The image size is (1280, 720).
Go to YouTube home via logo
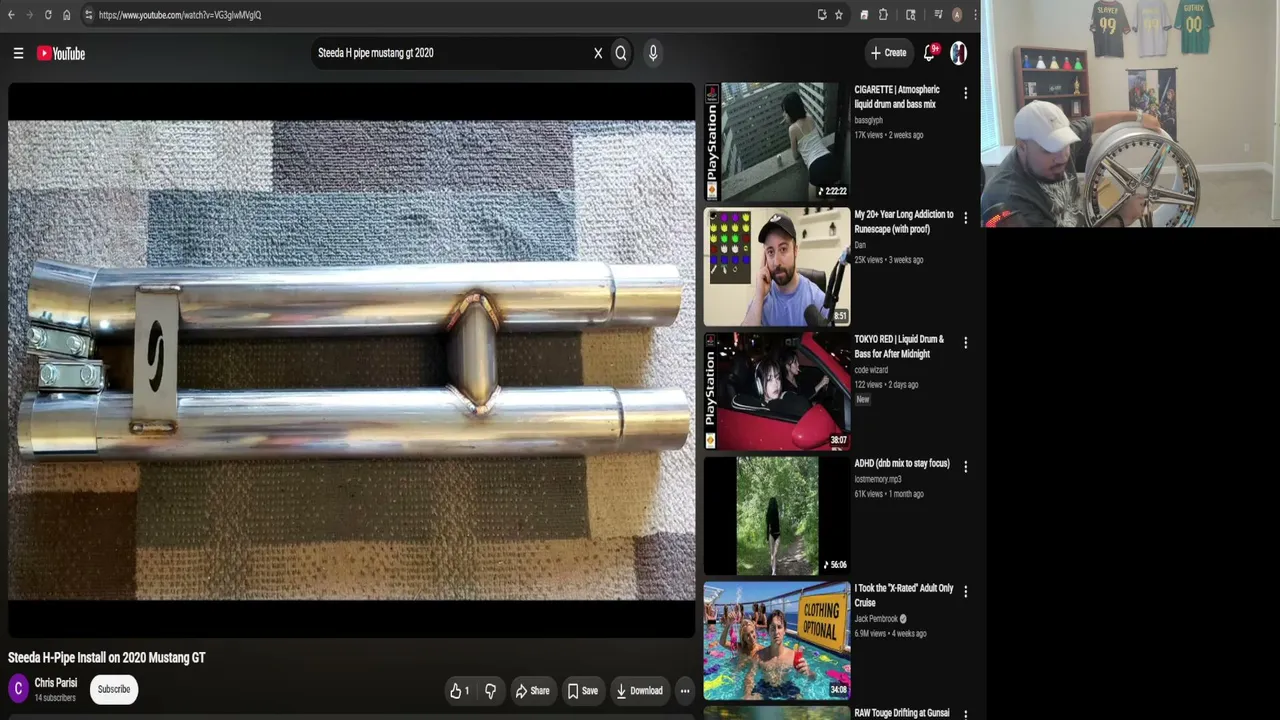pos(61,54)
